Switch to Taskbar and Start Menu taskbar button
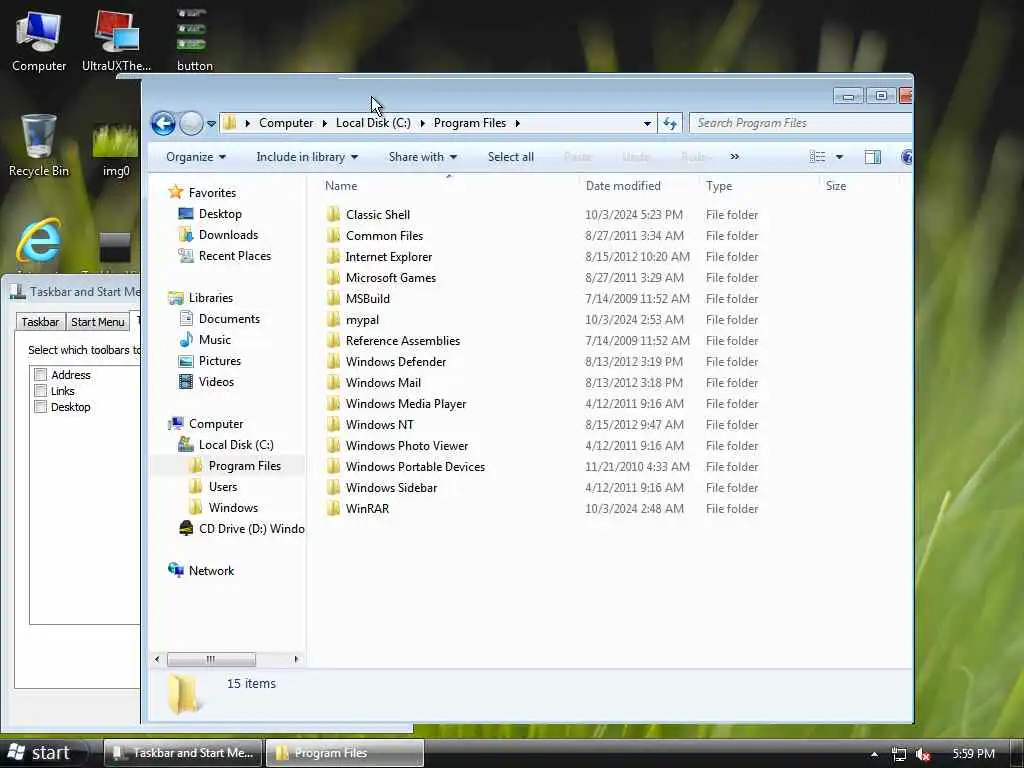This screenshot has height=768, width=1024. (184, 753)
